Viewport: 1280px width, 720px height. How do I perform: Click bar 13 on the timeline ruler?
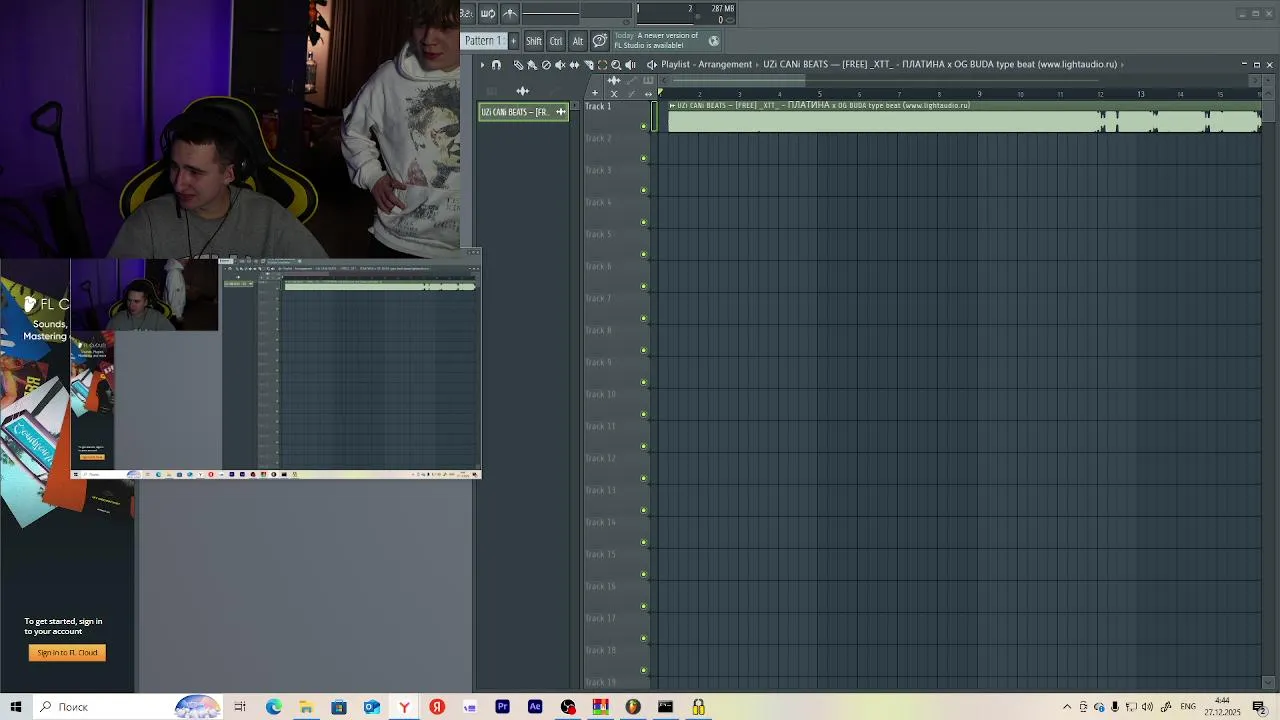click(1140, 94)
